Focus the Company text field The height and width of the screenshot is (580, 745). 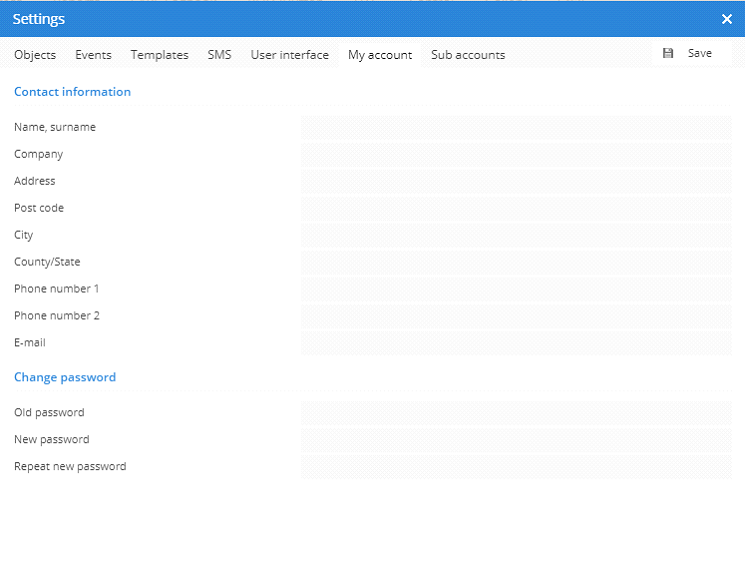point(516,155)
